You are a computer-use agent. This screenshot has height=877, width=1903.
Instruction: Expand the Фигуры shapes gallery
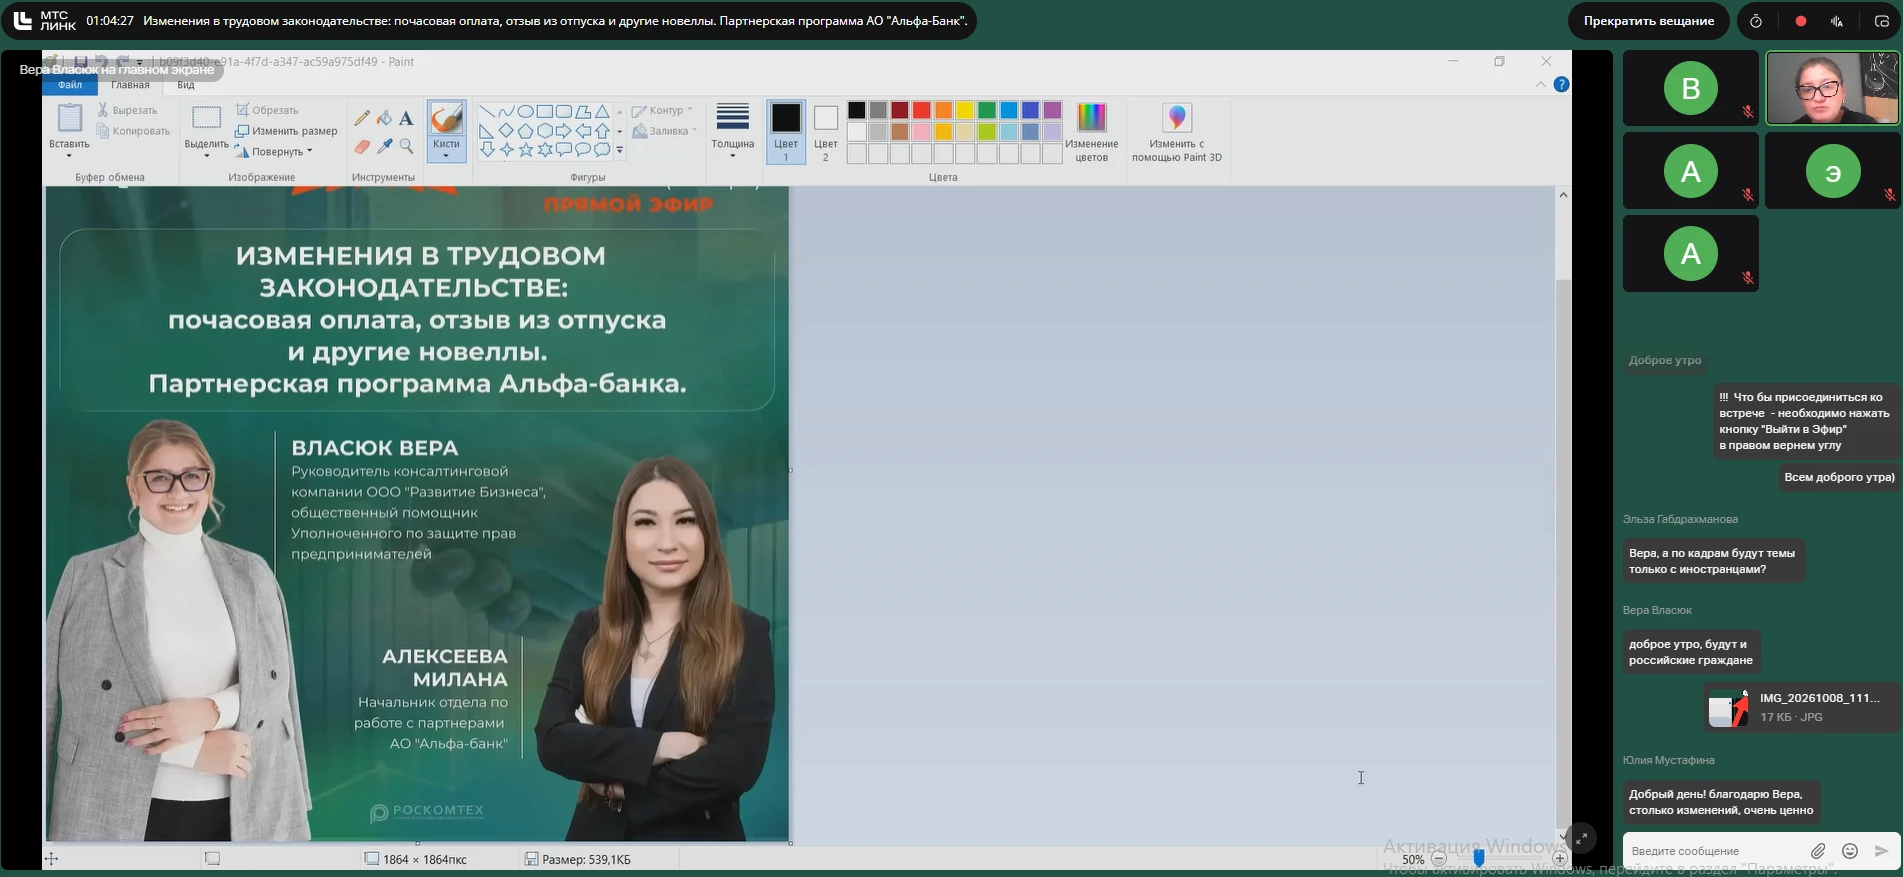click(620, 151)
